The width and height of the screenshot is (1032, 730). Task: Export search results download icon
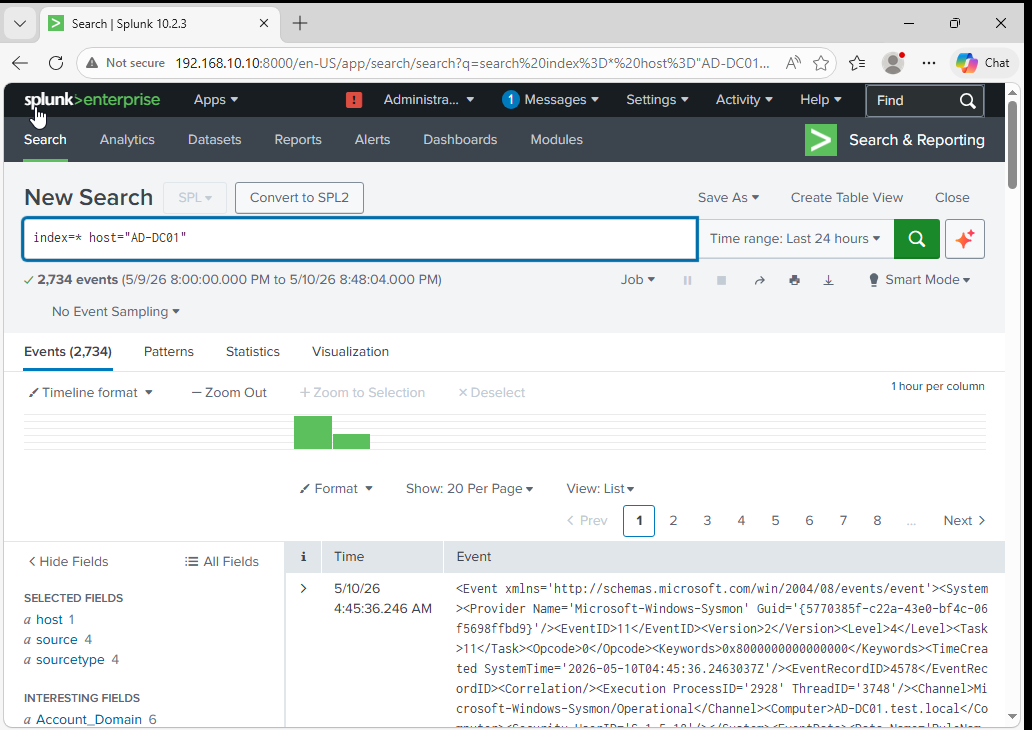pos(829,280)
